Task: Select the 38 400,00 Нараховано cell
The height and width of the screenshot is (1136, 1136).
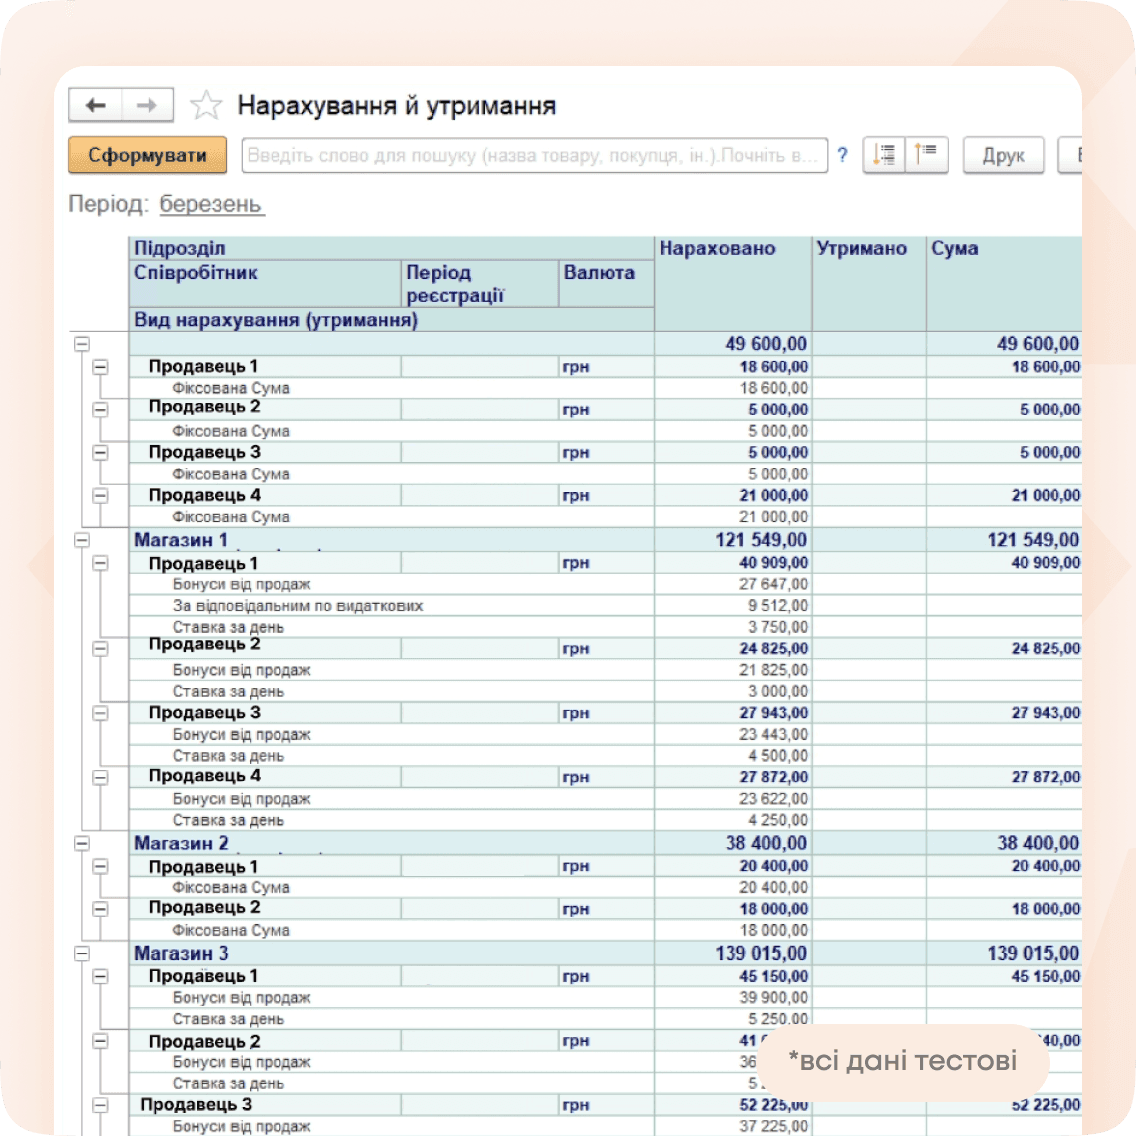Action: click(732, 843)
